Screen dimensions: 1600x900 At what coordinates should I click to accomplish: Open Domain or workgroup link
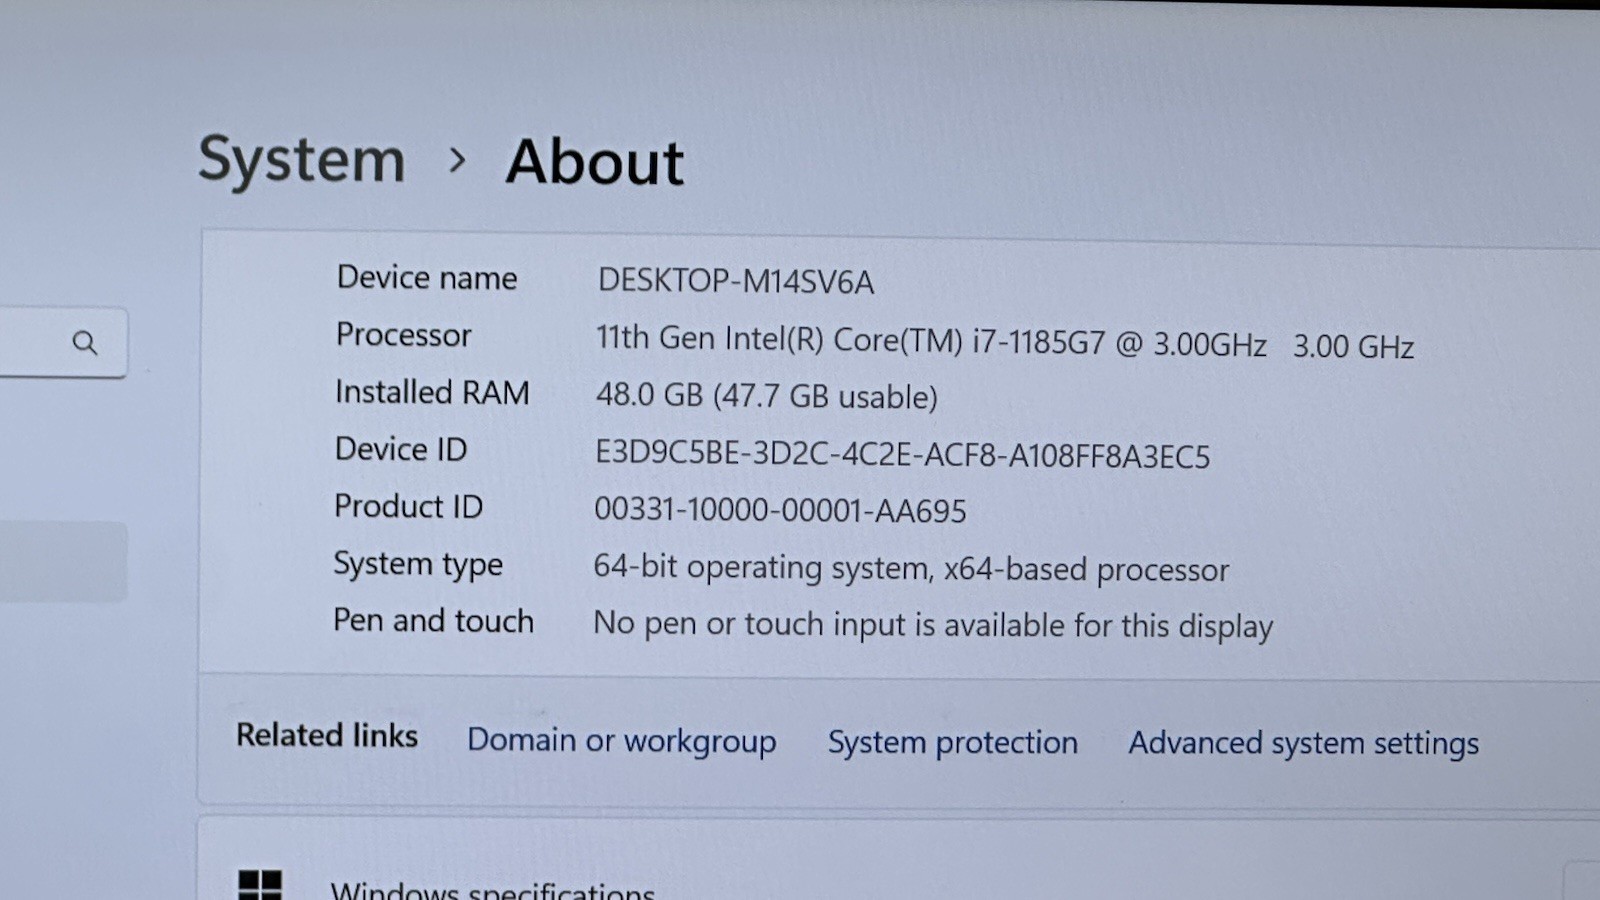coord(621,741)
